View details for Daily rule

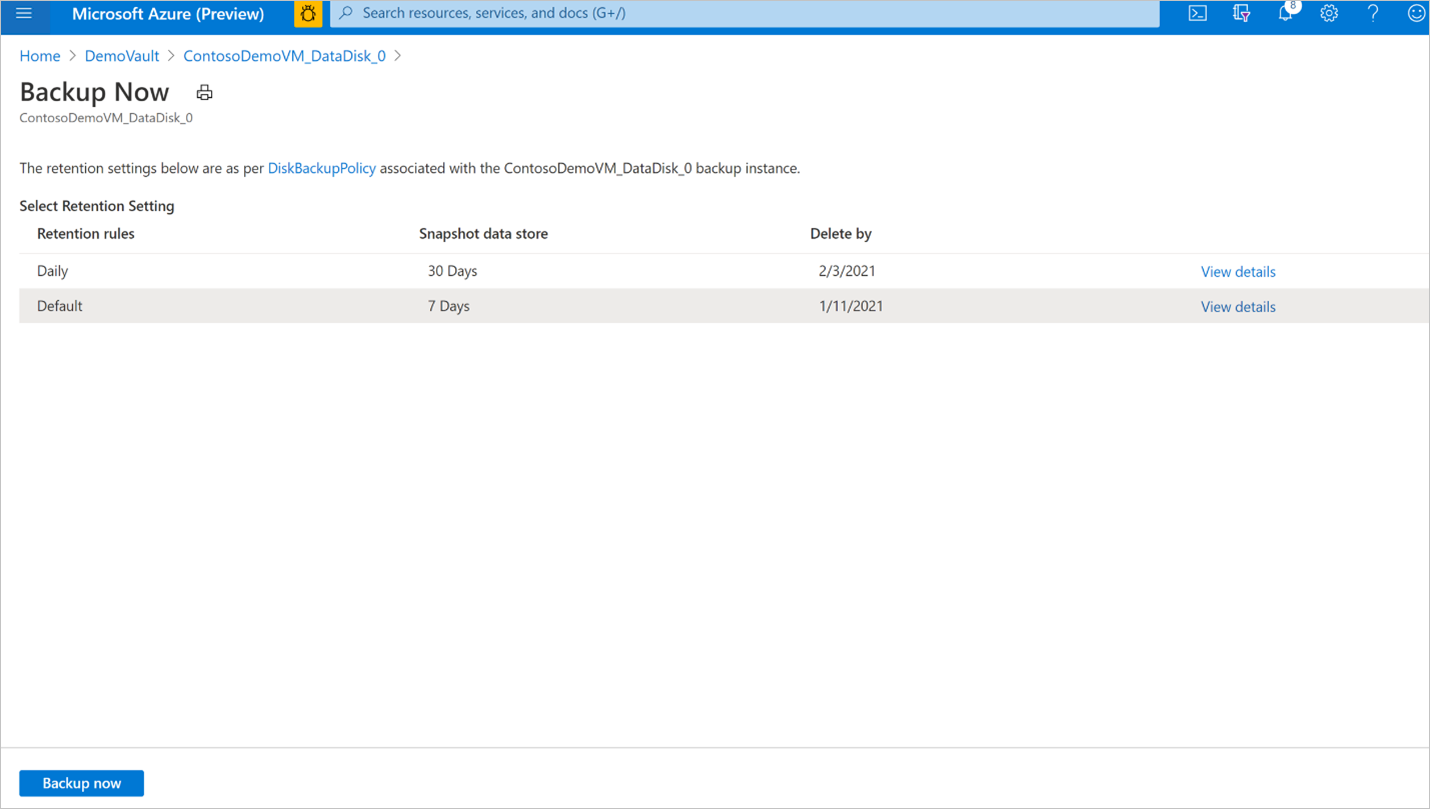pyautogui.click(x=1238, y=272)
